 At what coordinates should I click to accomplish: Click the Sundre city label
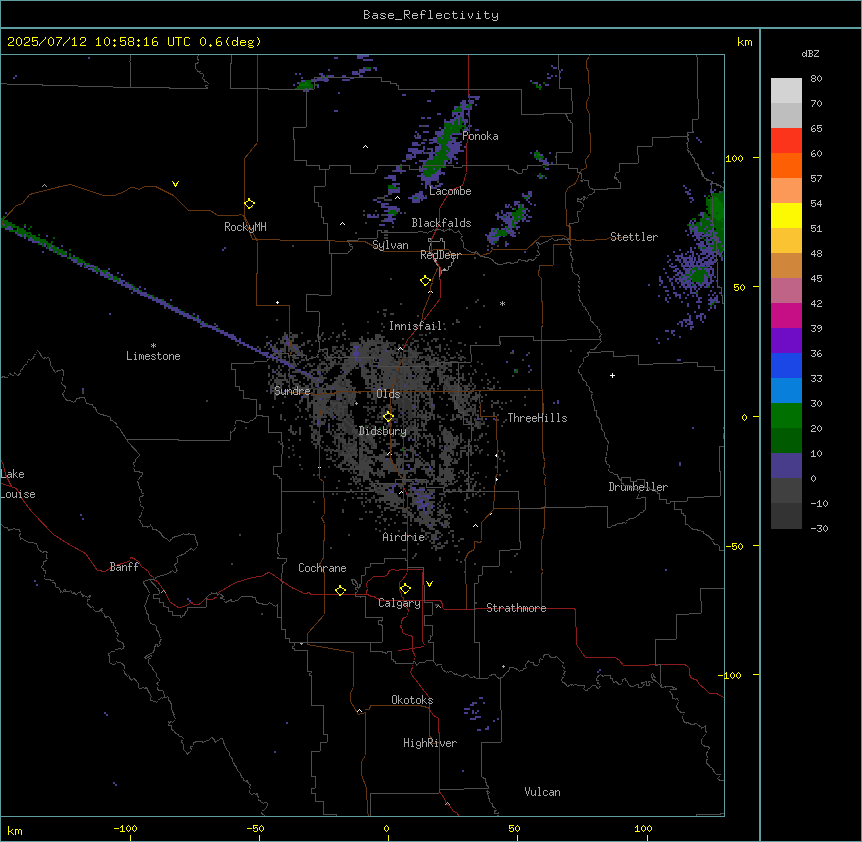(x=292, y=391)
